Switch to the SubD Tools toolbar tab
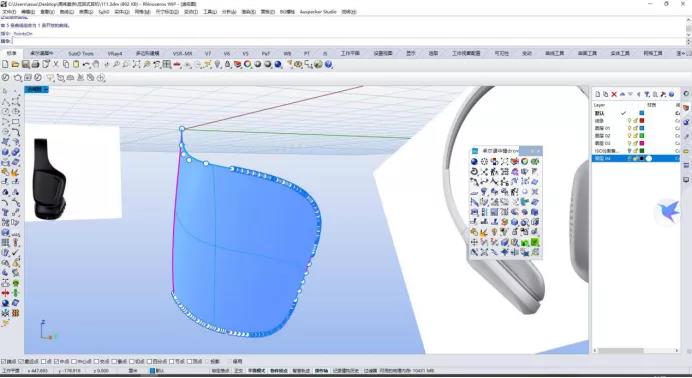Image resolution: width=692 pixels, height=378 pixels. (x=81, y=53)
